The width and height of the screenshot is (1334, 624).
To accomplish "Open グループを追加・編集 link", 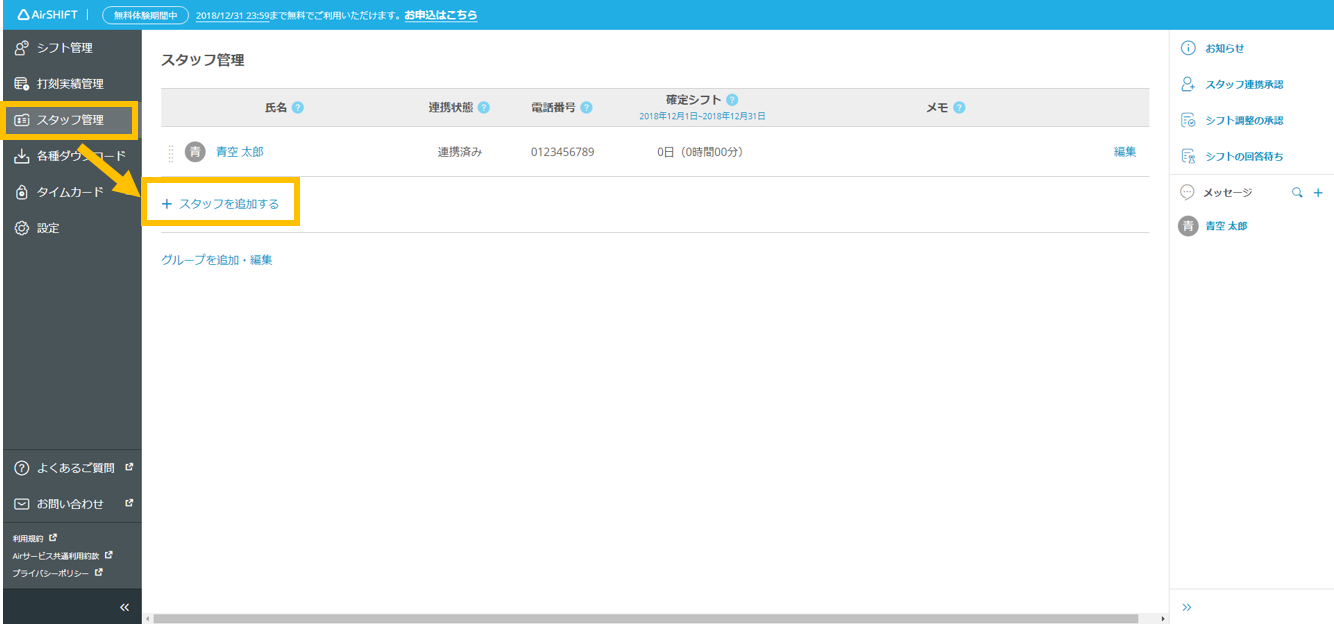I will point(217,260).
